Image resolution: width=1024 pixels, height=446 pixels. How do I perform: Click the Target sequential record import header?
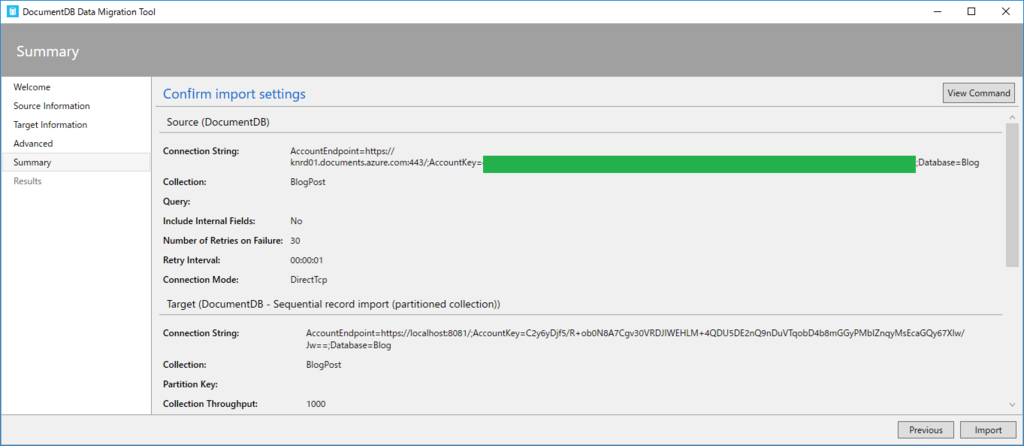click(334, 304)
